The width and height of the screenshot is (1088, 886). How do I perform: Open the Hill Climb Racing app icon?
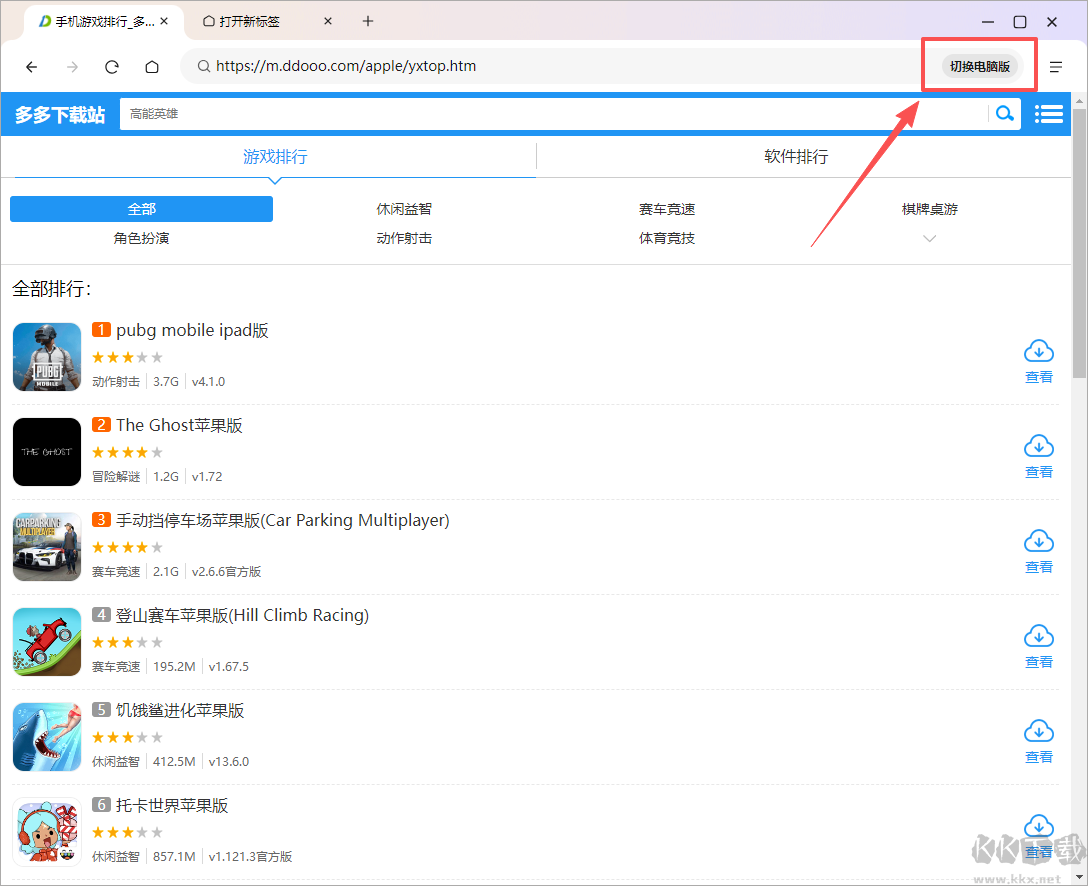[x=47, y=642]
